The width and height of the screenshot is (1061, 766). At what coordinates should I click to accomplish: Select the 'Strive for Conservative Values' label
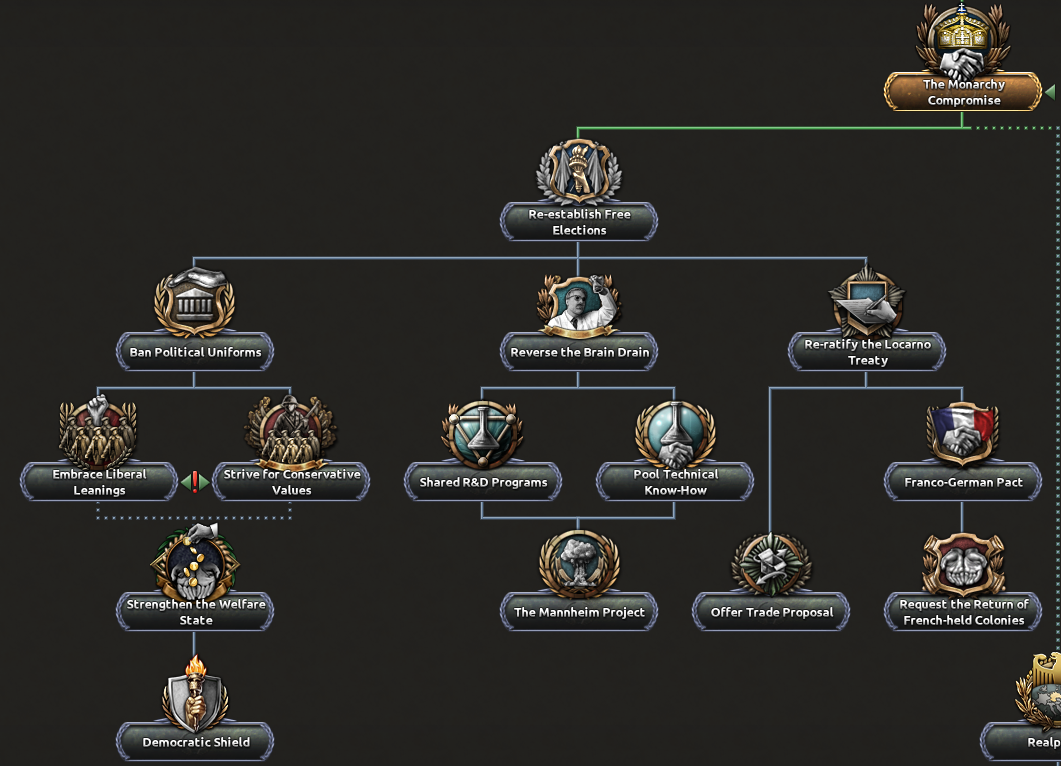pos(291,482)
